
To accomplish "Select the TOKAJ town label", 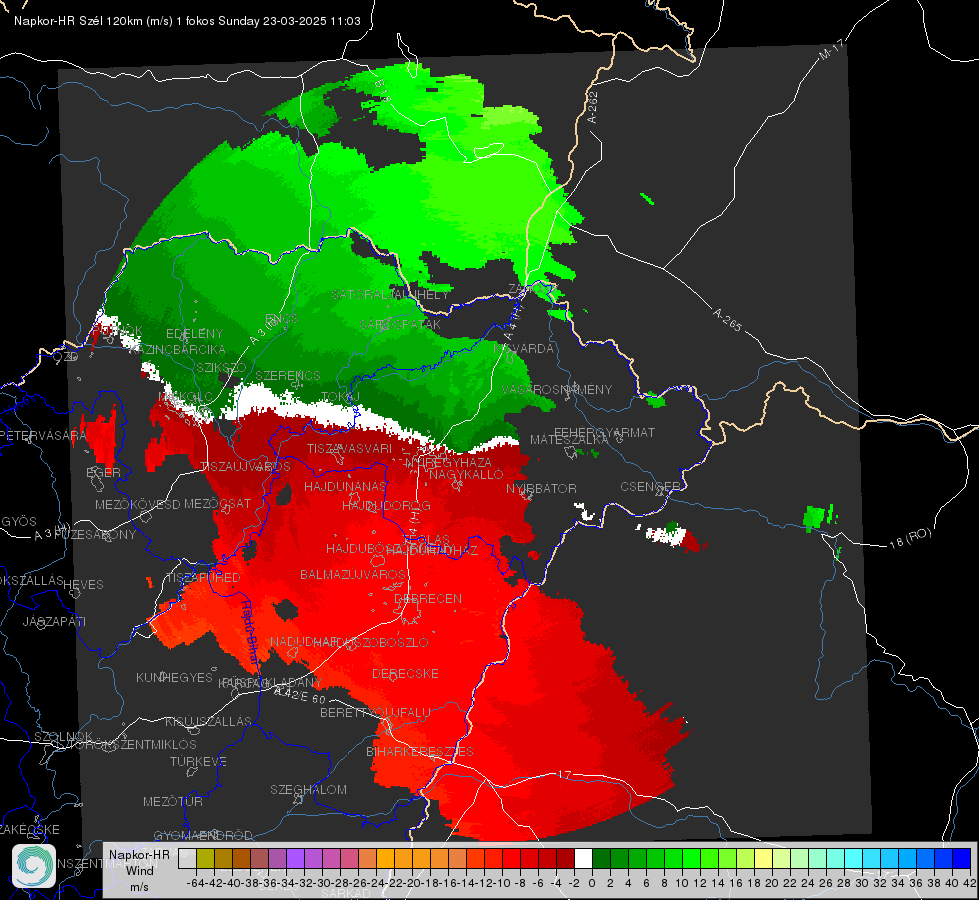I will (341, 397).
